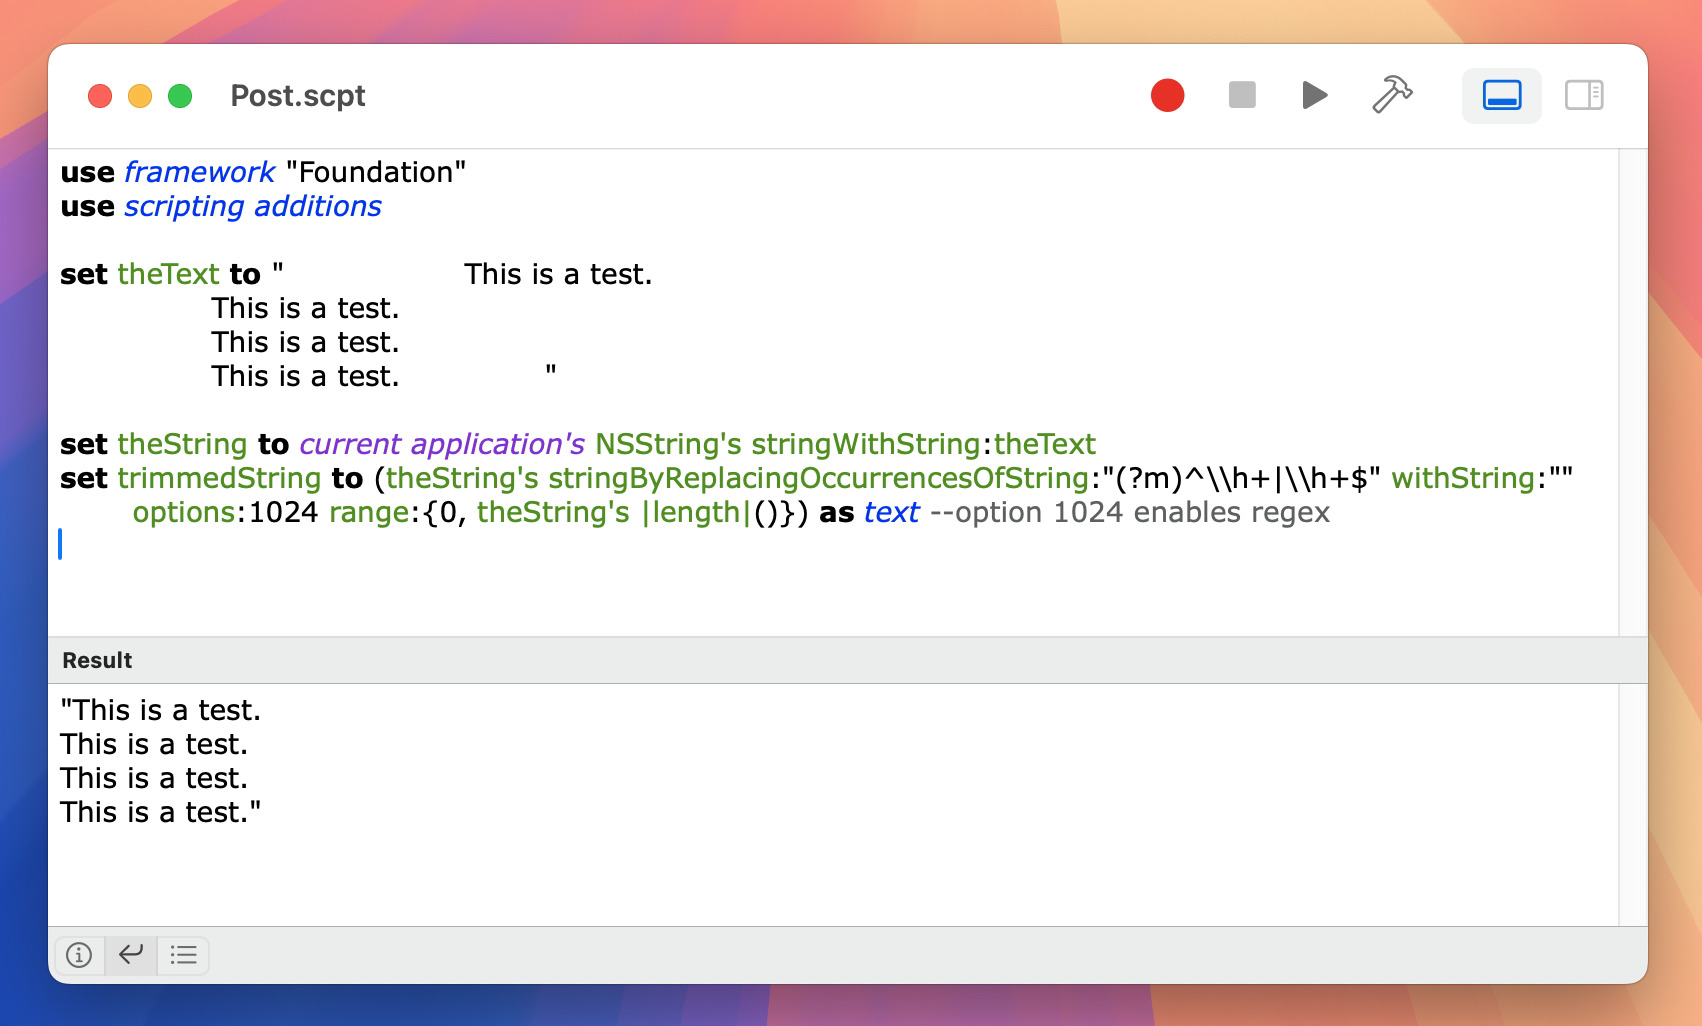Viewport: 1702px width, 1026px height.
Task: Minimize the Post.scpt window
Action: click(x=140, y=96)
